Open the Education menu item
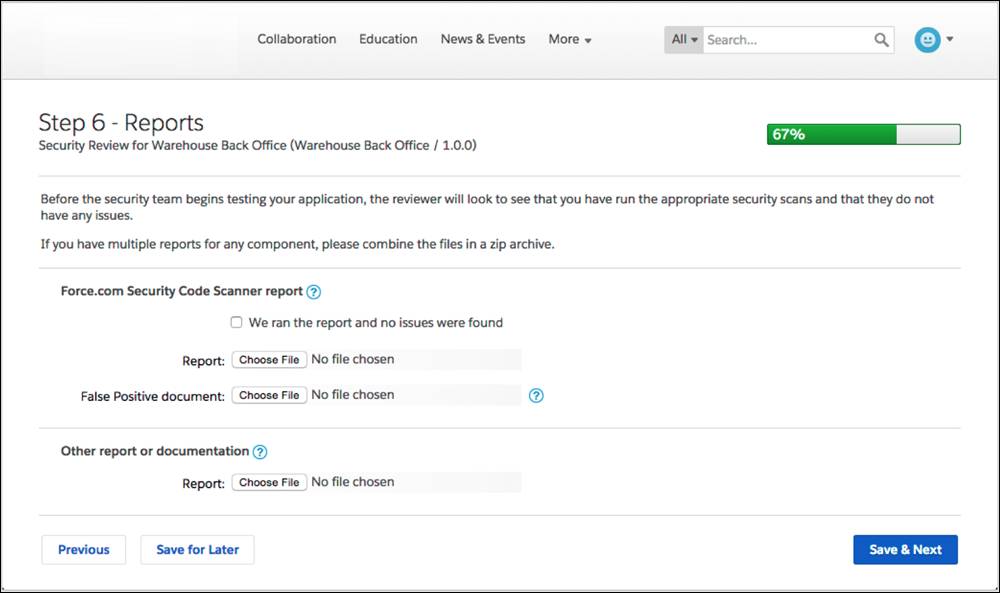 [x=388, y=39]
